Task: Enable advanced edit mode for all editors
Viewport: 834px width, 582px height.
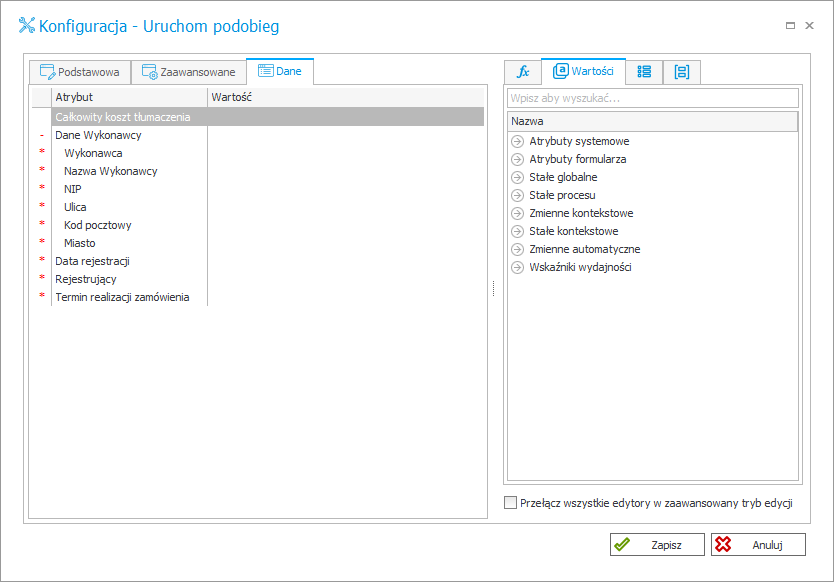Action: coord(510,503)
